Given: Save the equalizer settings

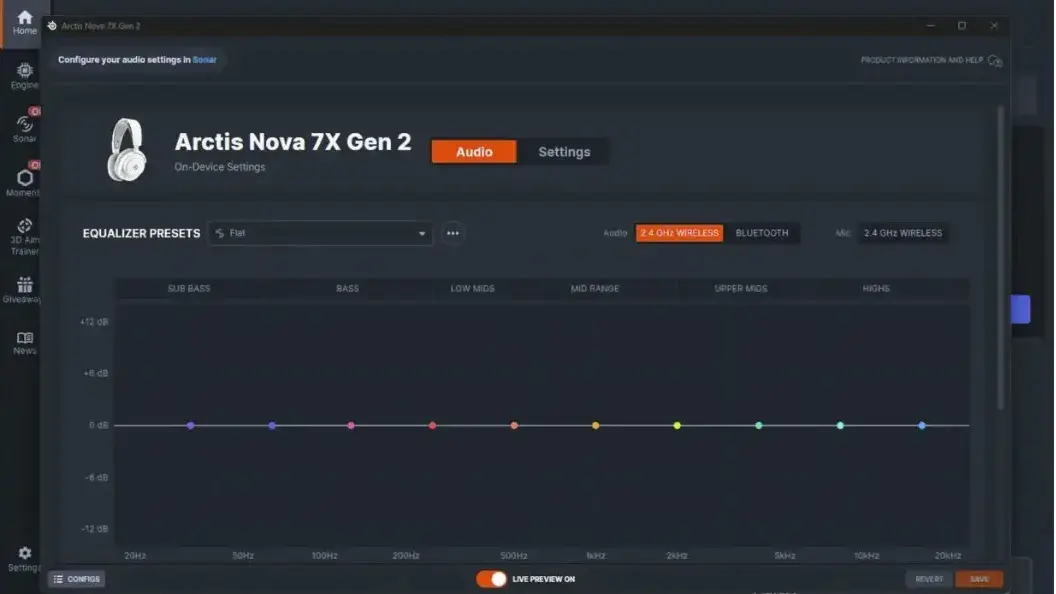Looking at the screenshot, I should (979, 579).
